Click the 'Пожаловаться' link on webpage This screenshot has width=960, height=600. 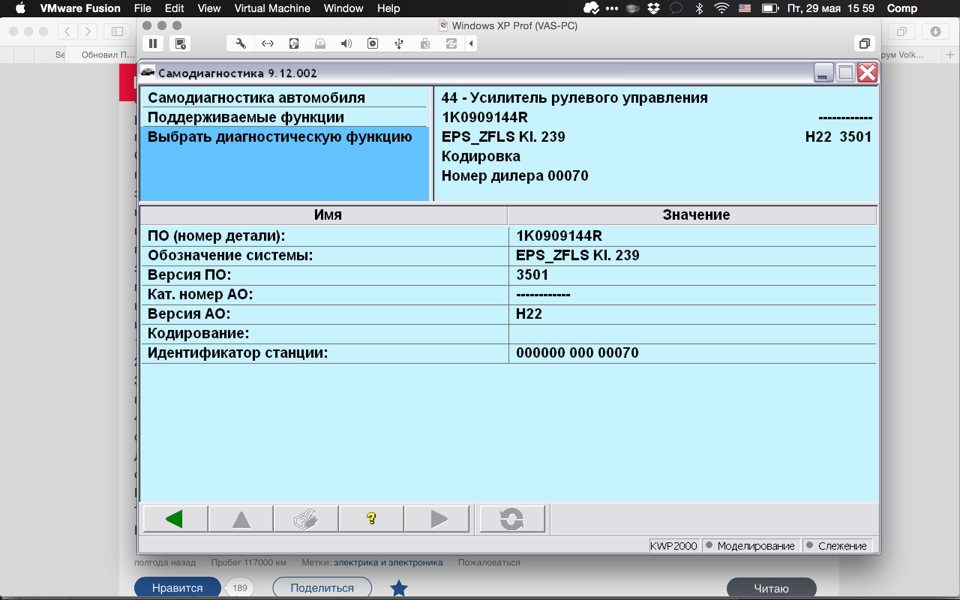(x=489, y=562)
